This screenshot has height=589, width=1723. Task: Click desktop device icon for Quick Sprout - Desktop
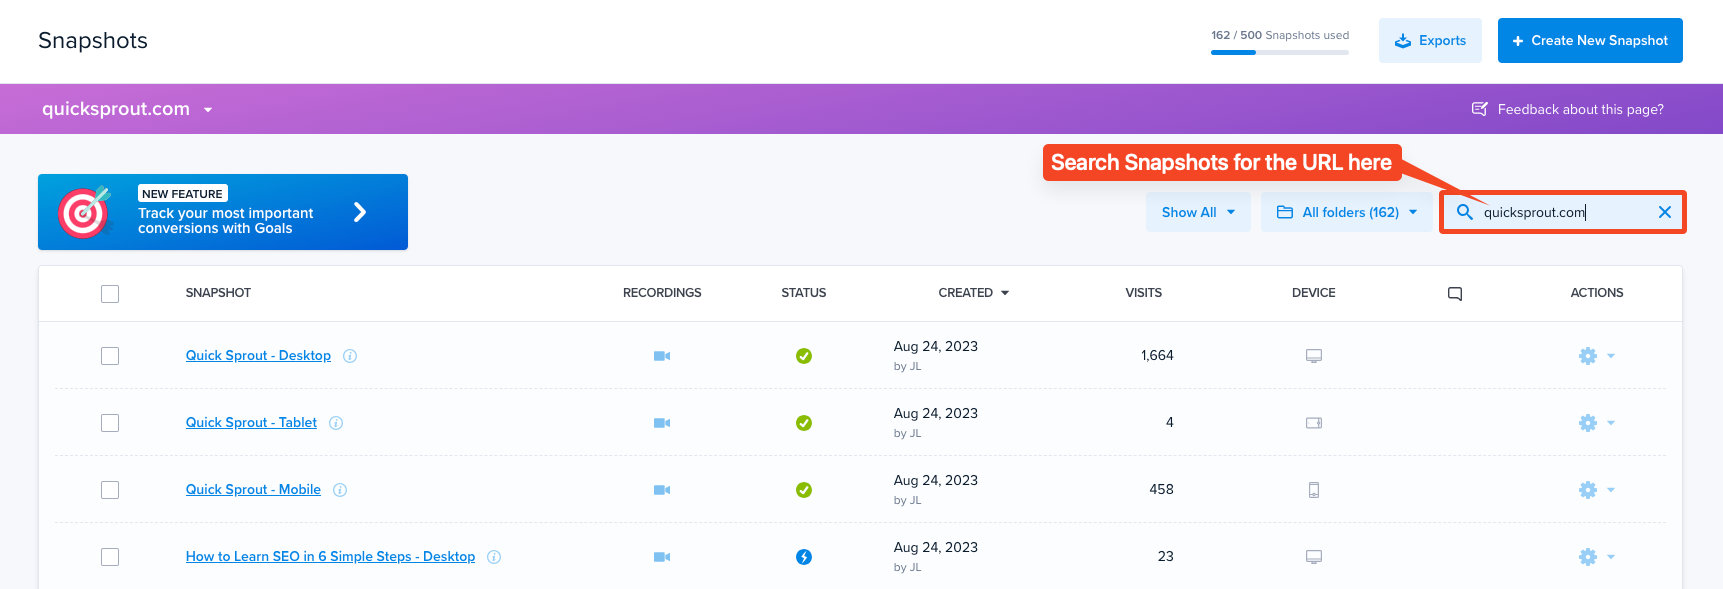[1314, 356]
